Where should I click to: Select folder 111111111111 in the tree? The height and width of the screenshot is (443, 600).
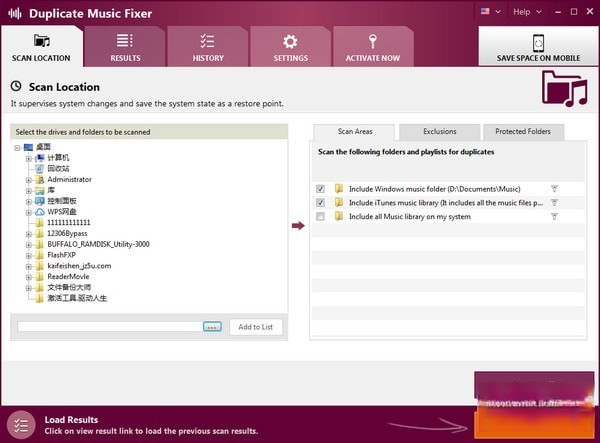coord(68,223)
